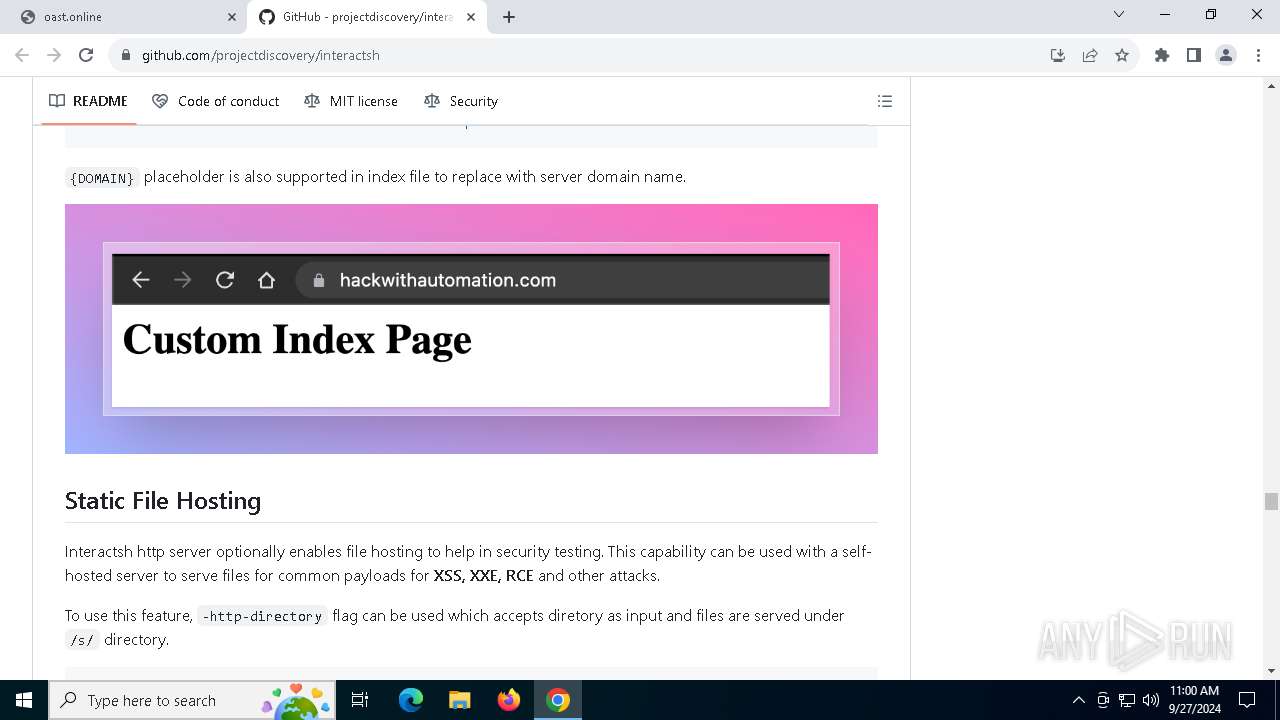Viewport: 1280px width, 720px height.
Task: Expand the tab search chevron
Action: pos(1119,15)
